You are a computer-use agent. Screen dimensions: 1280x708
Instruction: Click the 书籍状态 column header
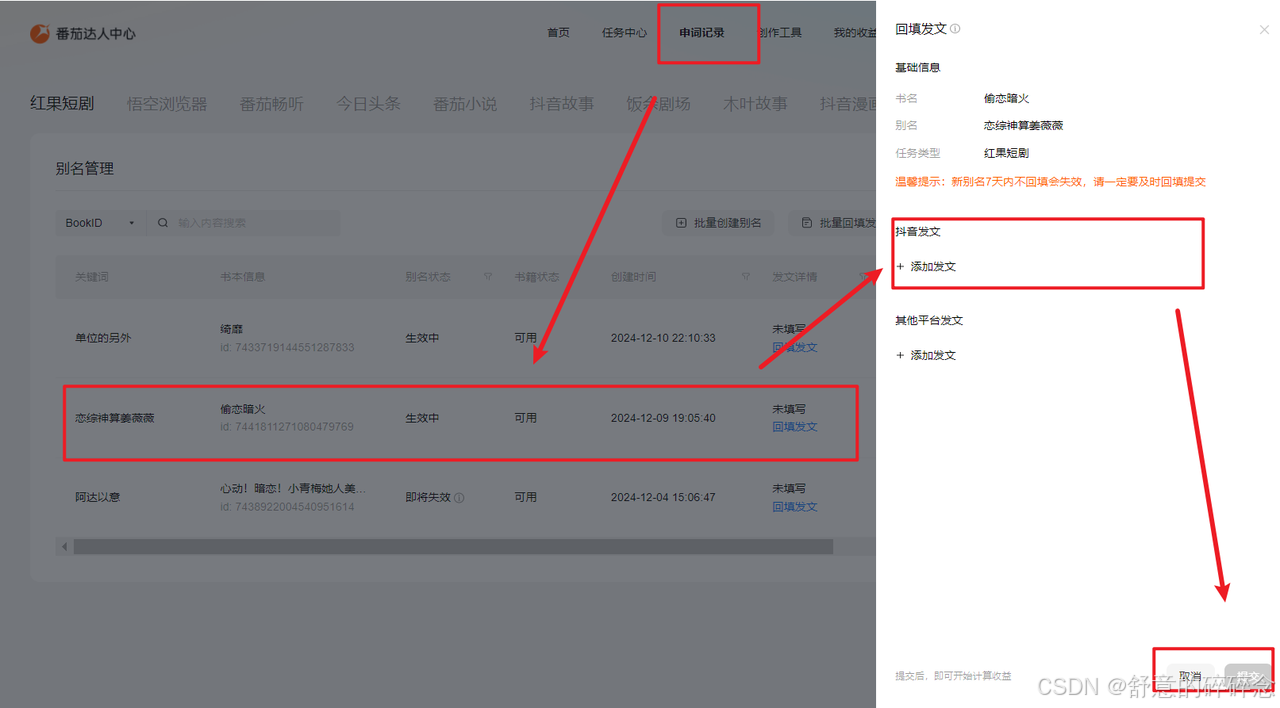(x=537, y=277)
